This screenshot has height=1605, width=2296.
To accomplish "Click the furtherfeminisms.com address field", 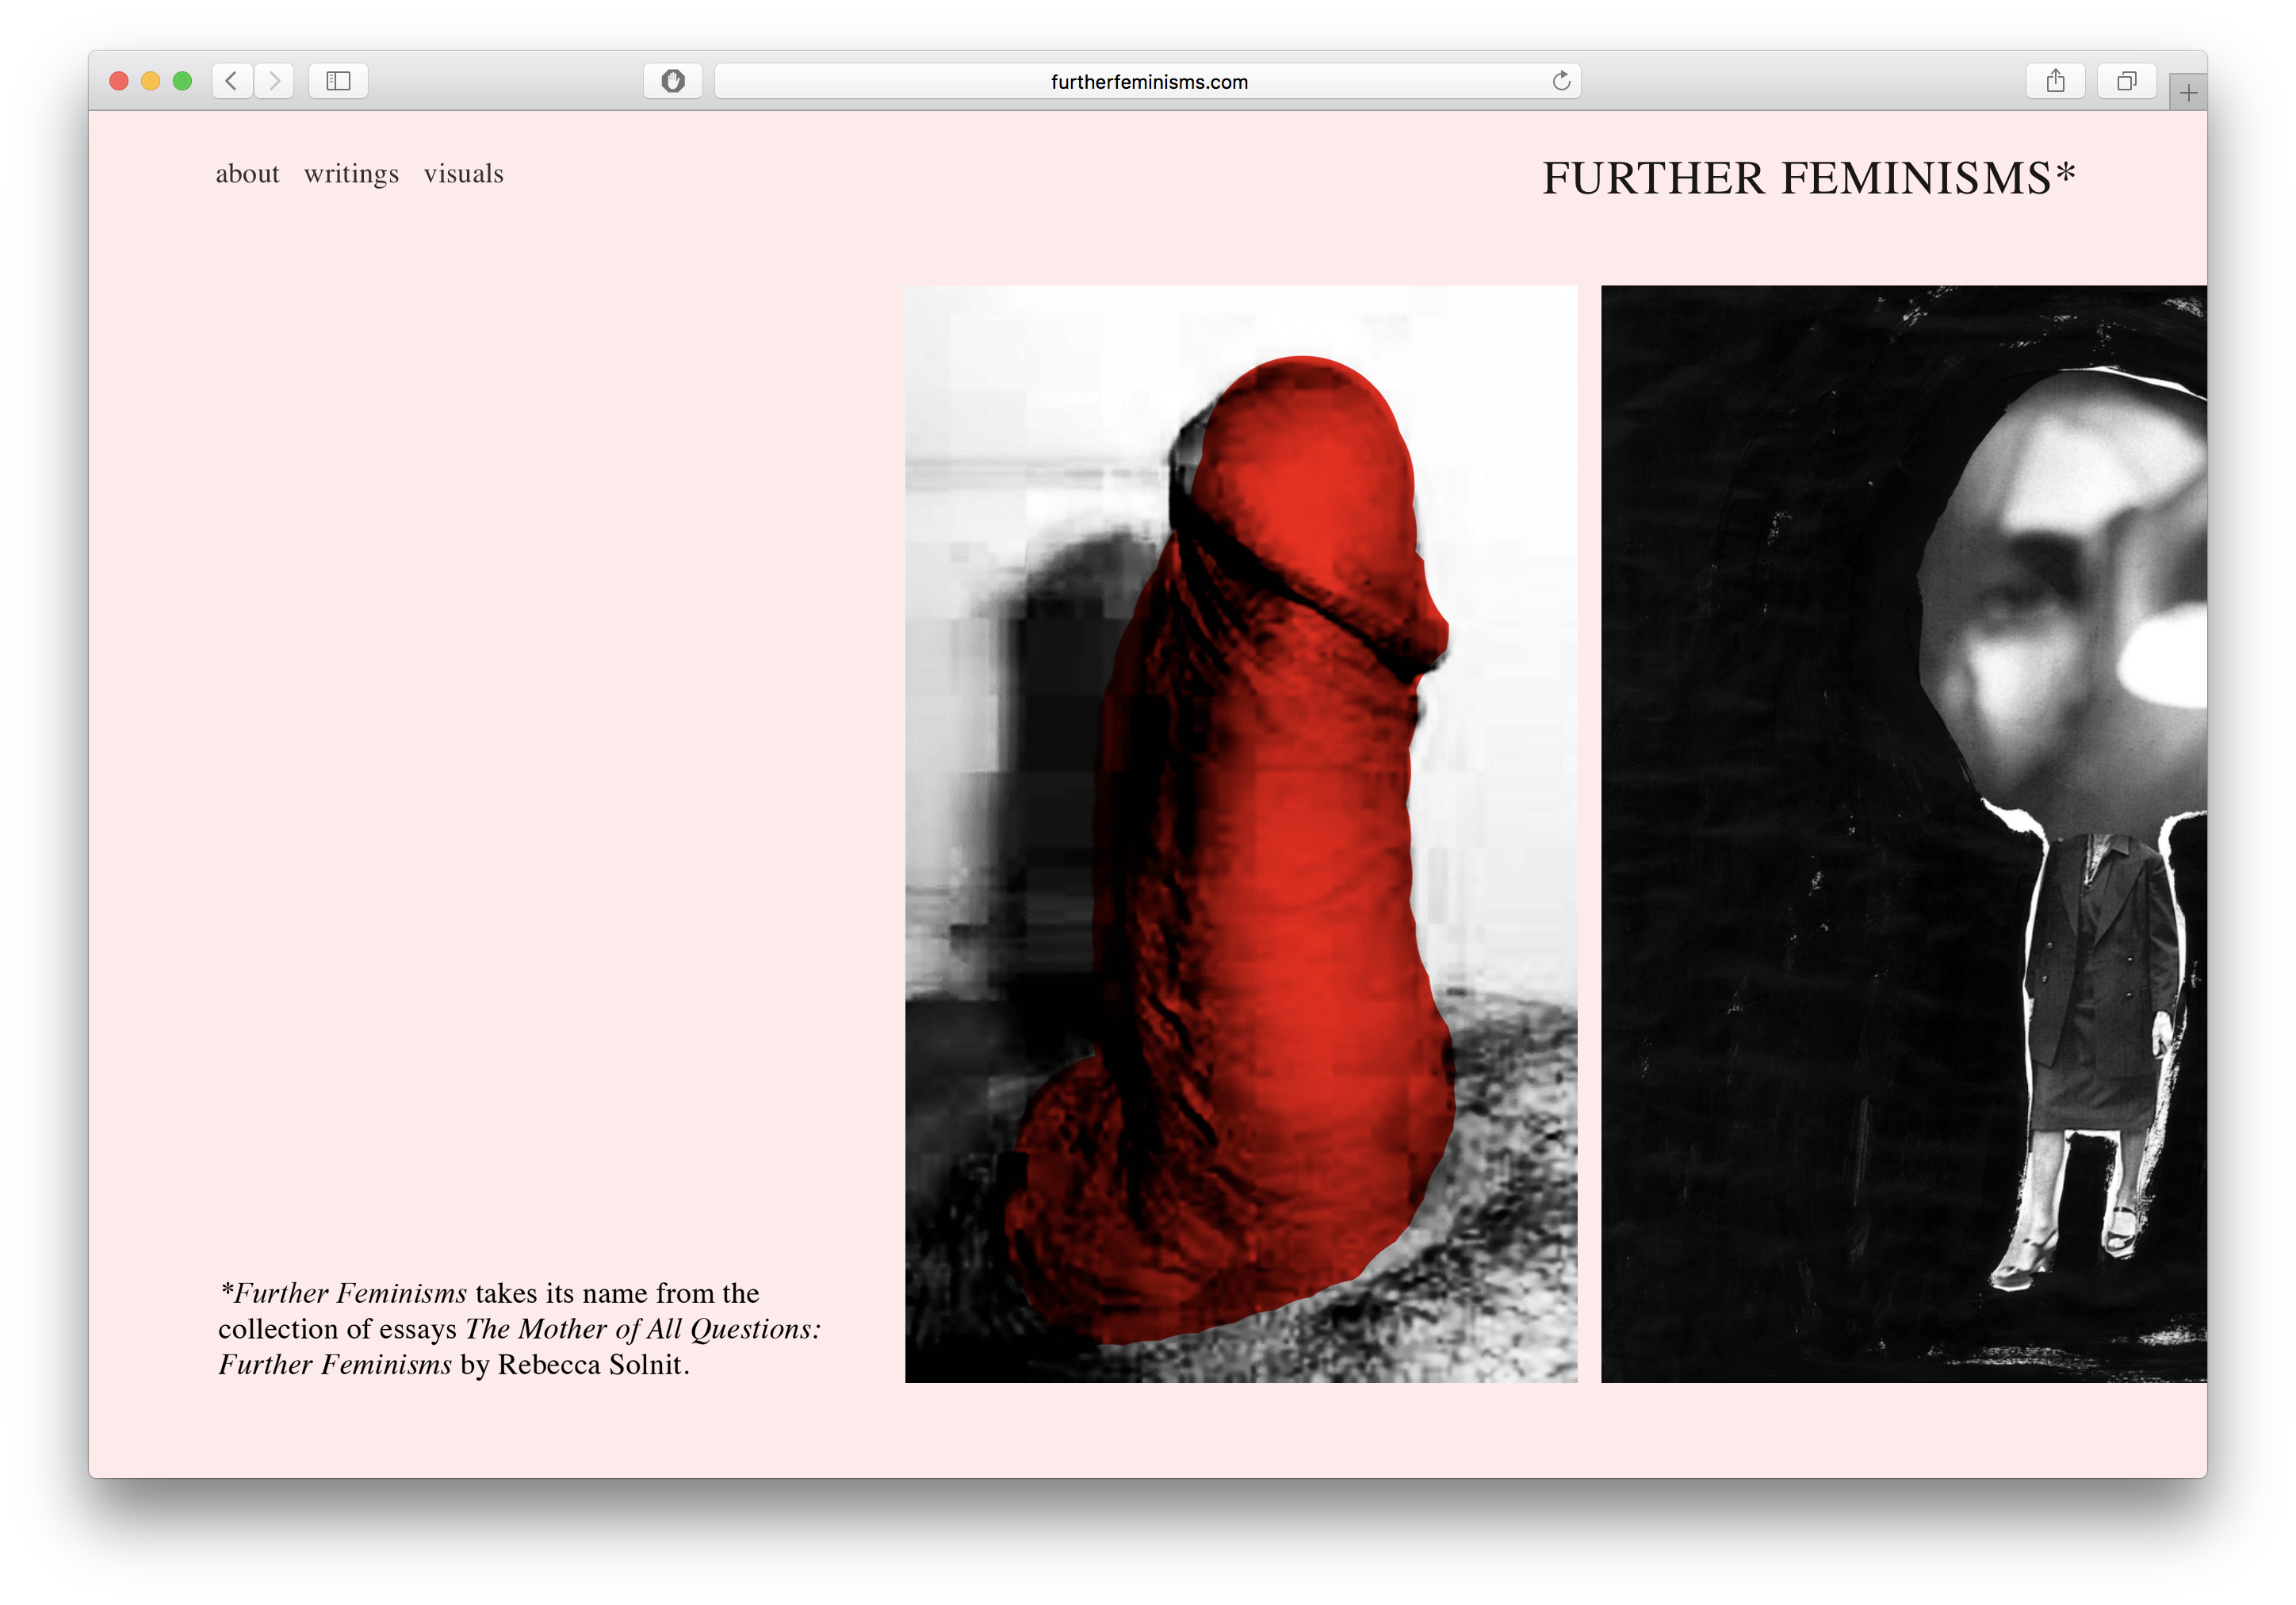I will [1148, 81].
